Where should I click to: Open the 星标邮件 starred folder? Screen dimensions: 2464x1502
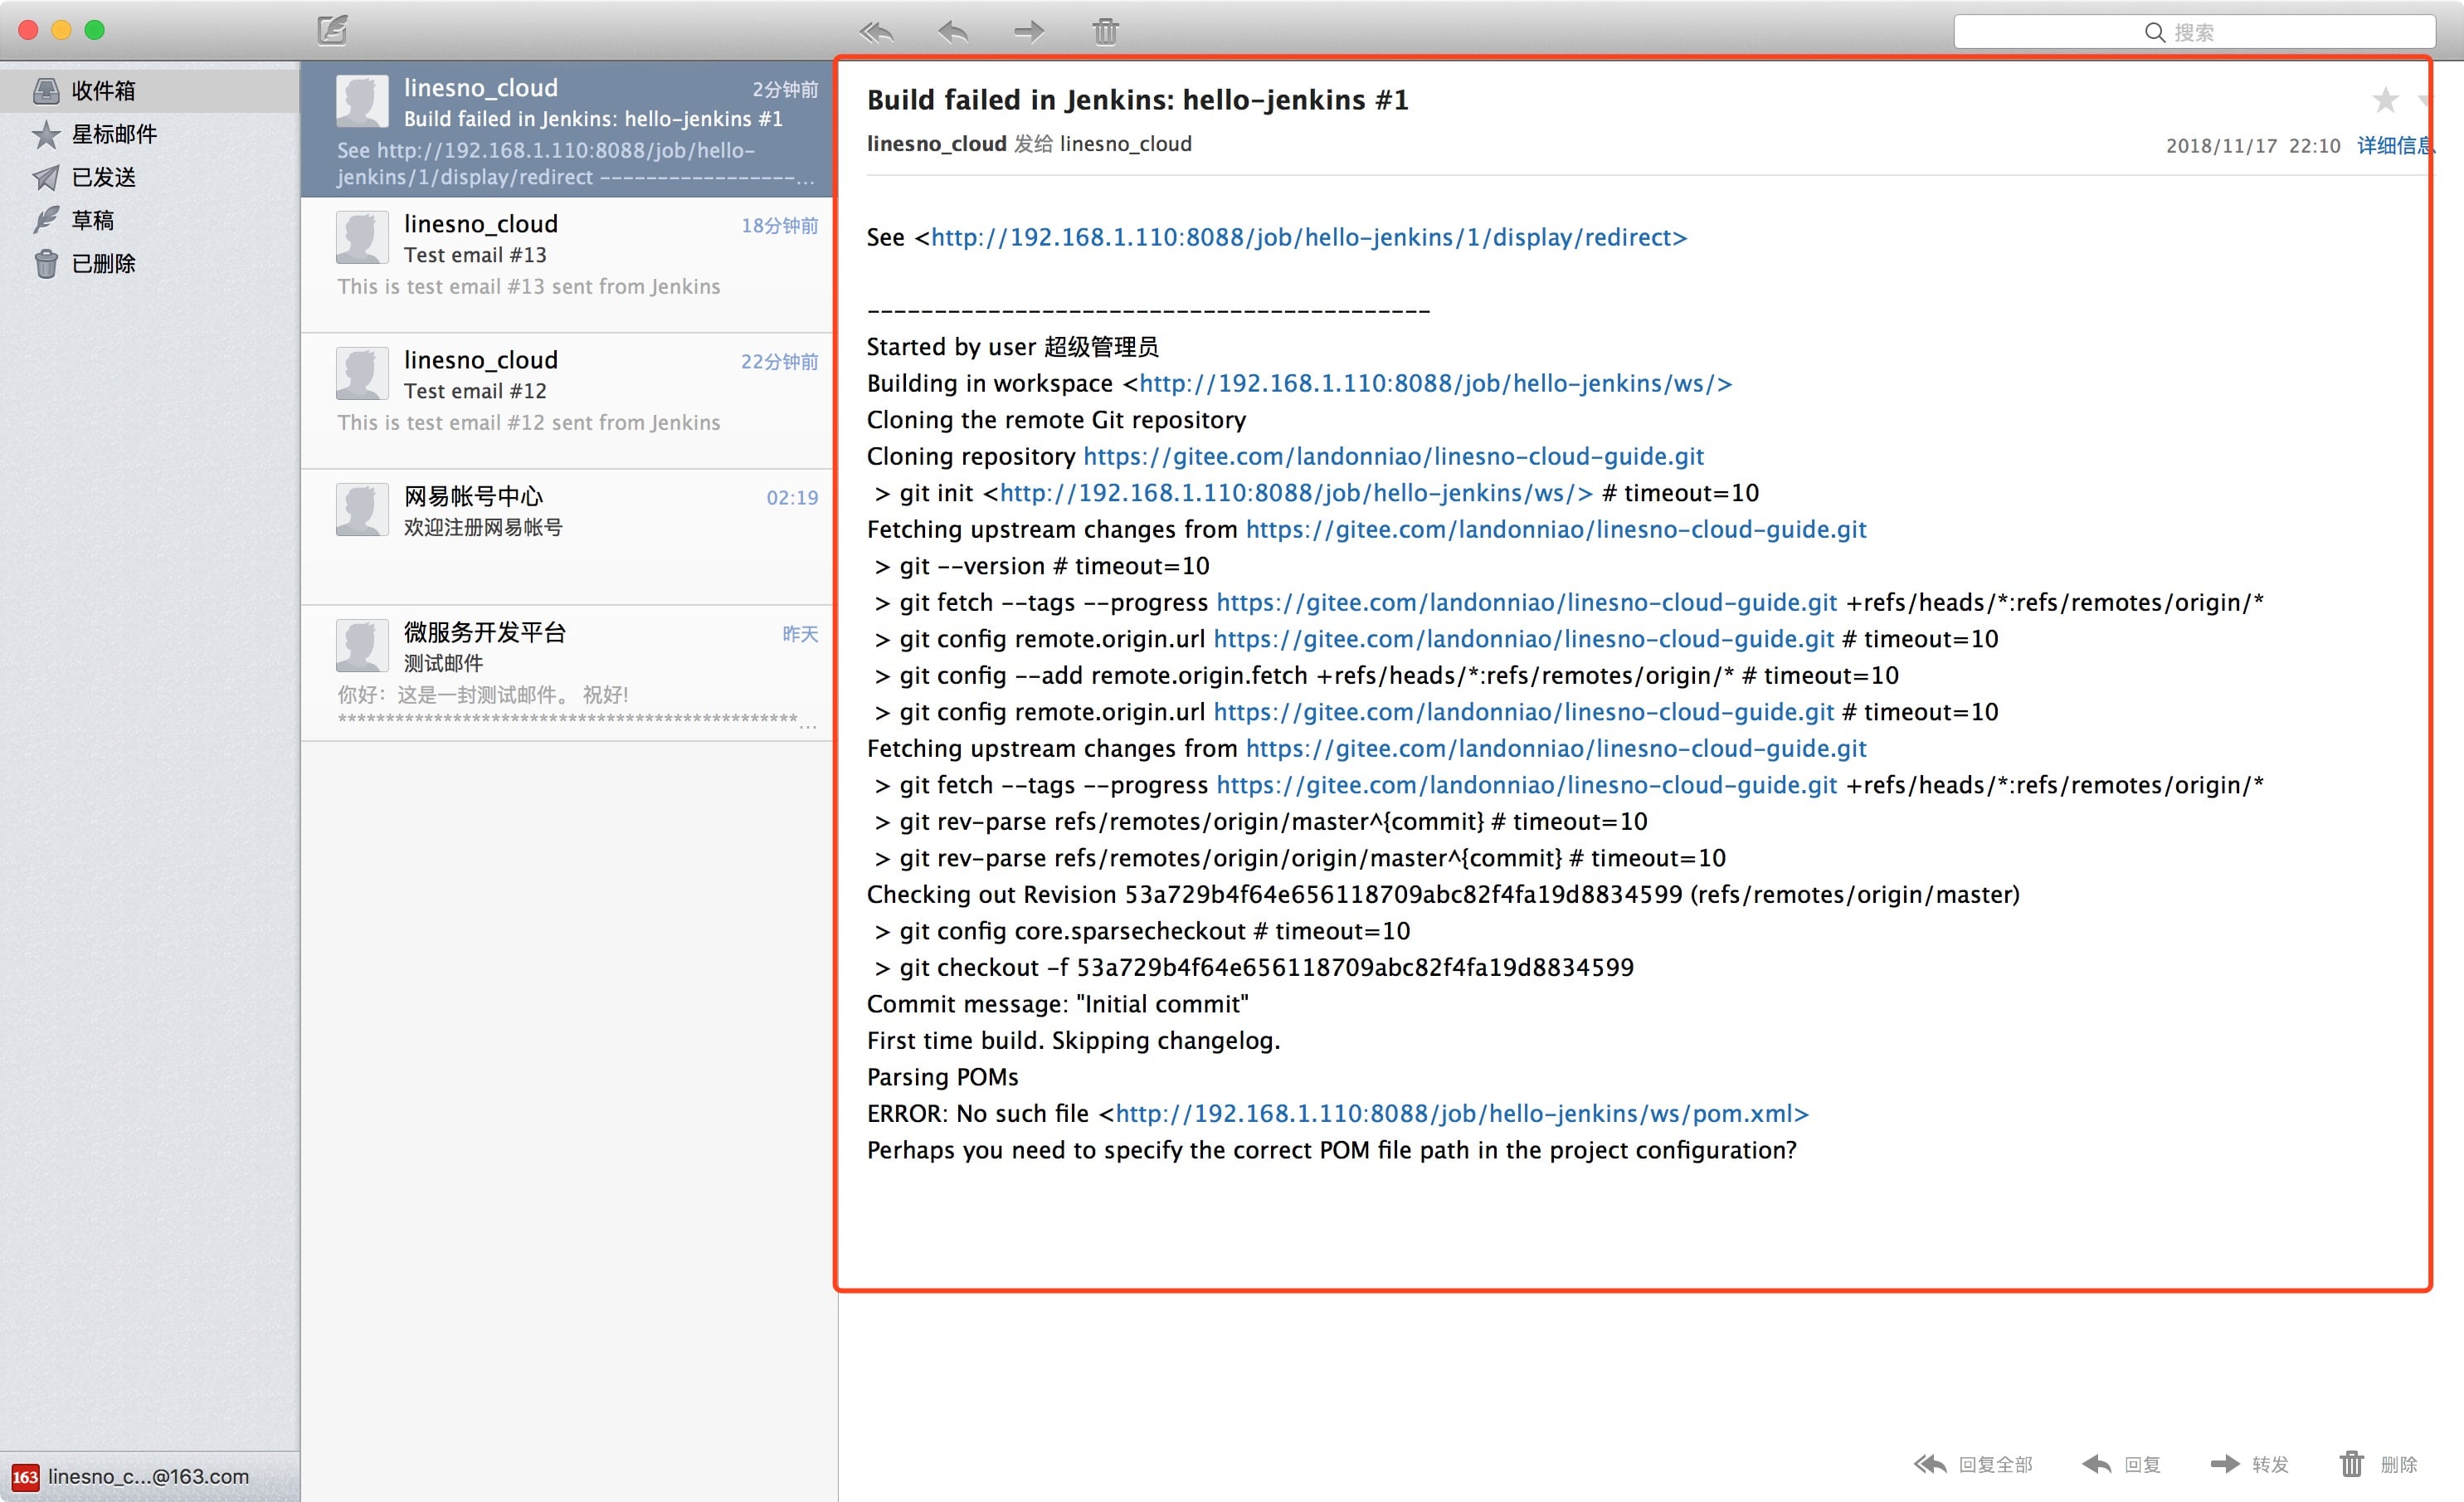(113, 134)
